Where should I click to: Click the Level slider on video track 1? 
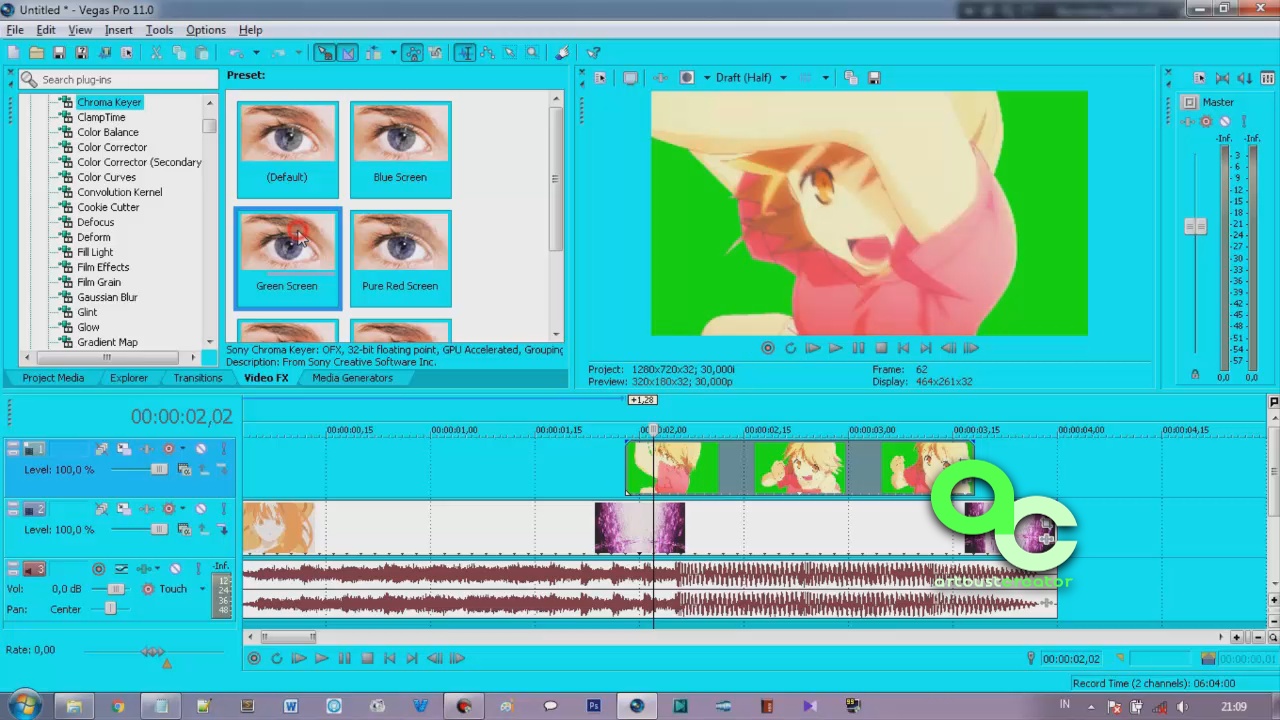(x=159, y=470)
